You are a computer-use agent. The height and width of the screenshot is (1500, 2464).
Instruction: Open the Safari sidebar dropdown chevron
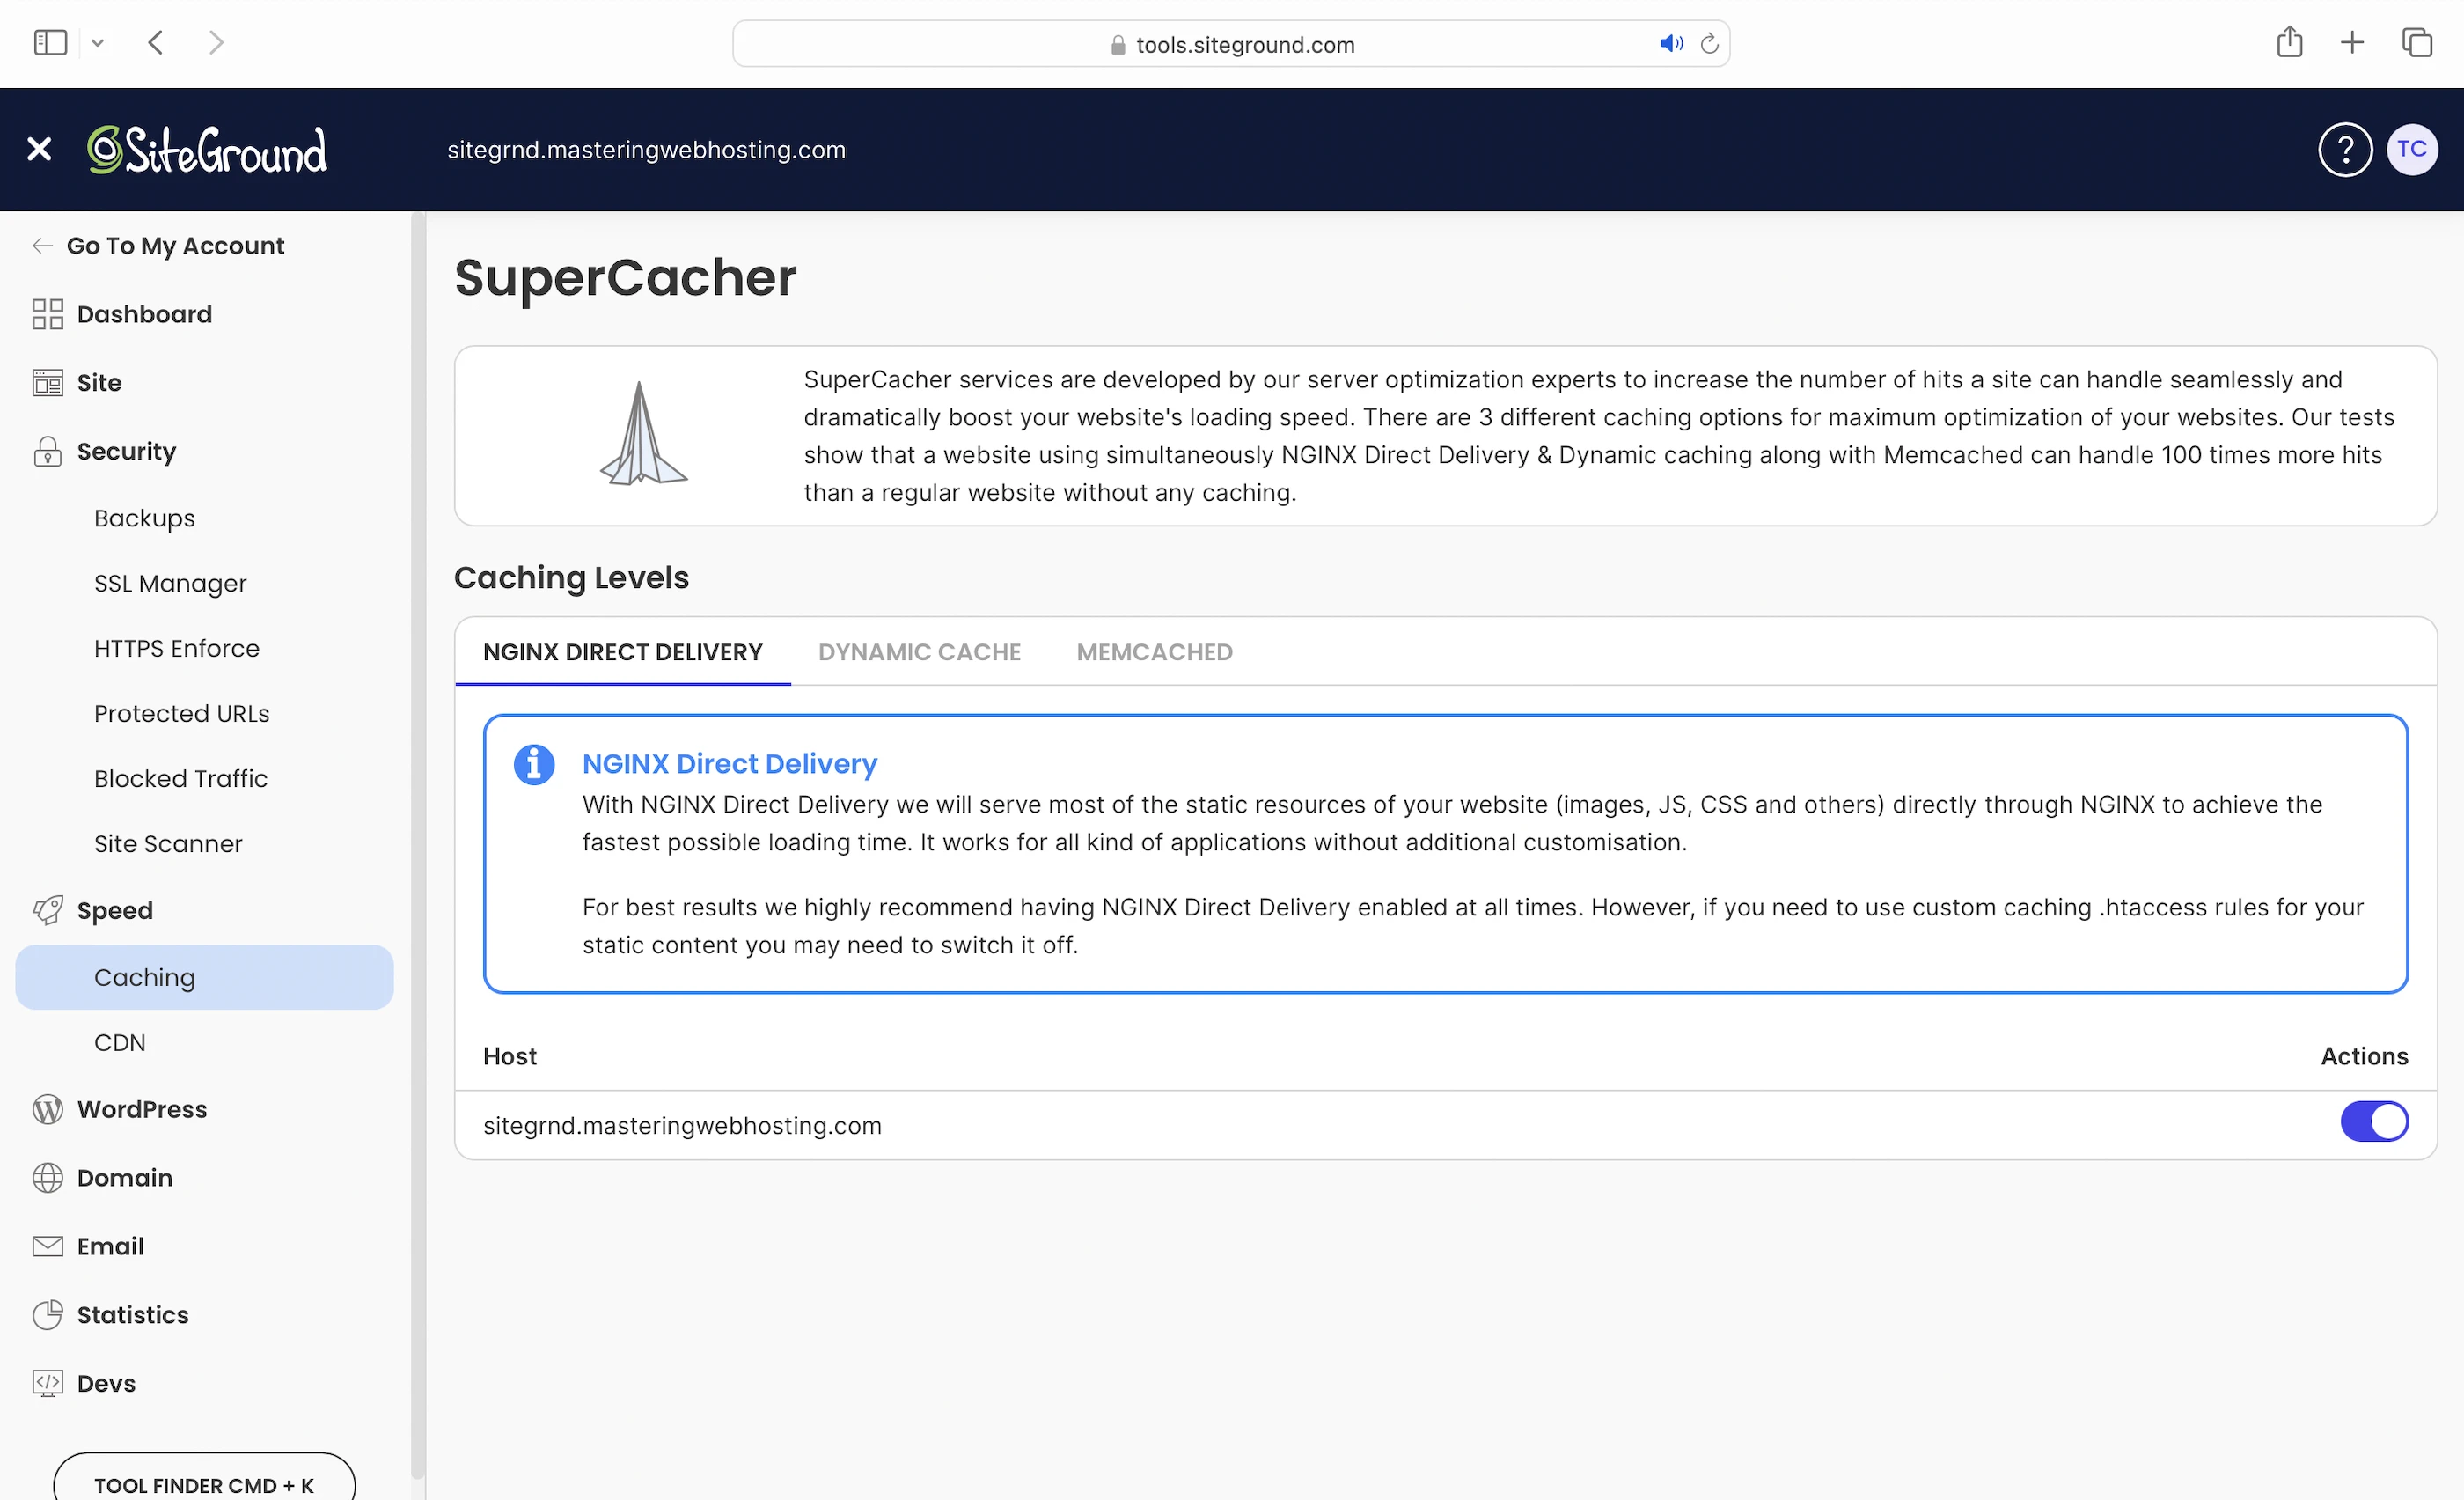coord(97,43)
